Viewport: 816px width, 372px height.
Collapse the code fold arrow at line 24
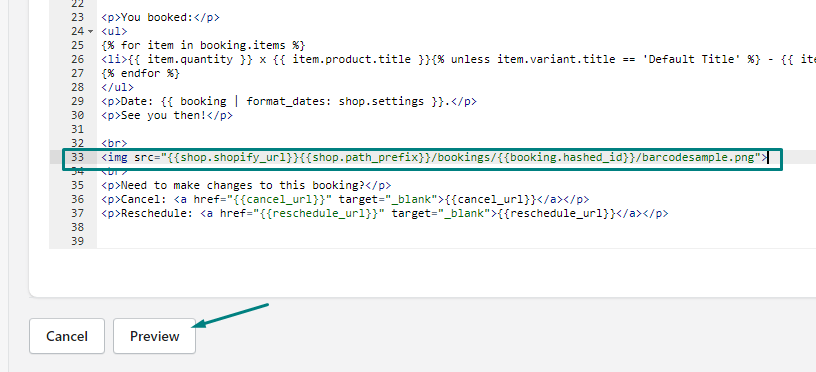[x=91, y=31]
